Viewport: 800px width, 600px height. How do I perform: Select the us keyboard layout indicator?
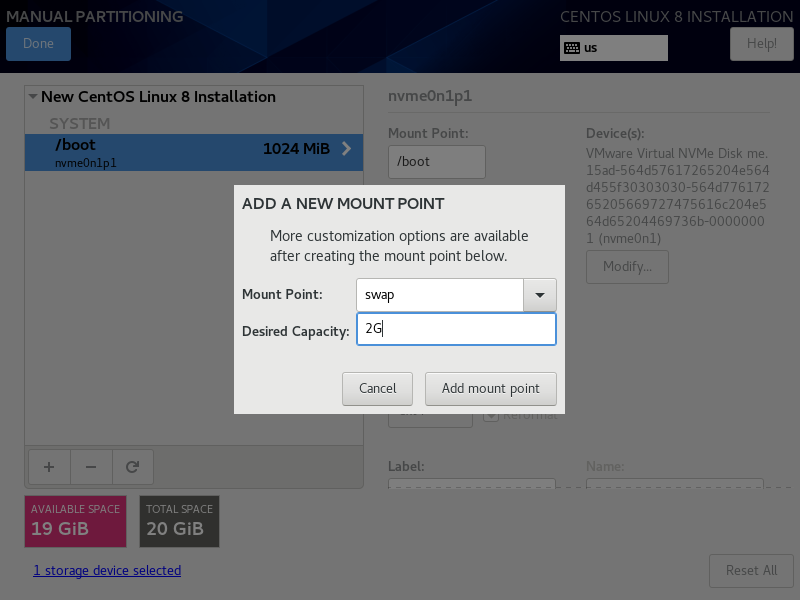point(613,48)
